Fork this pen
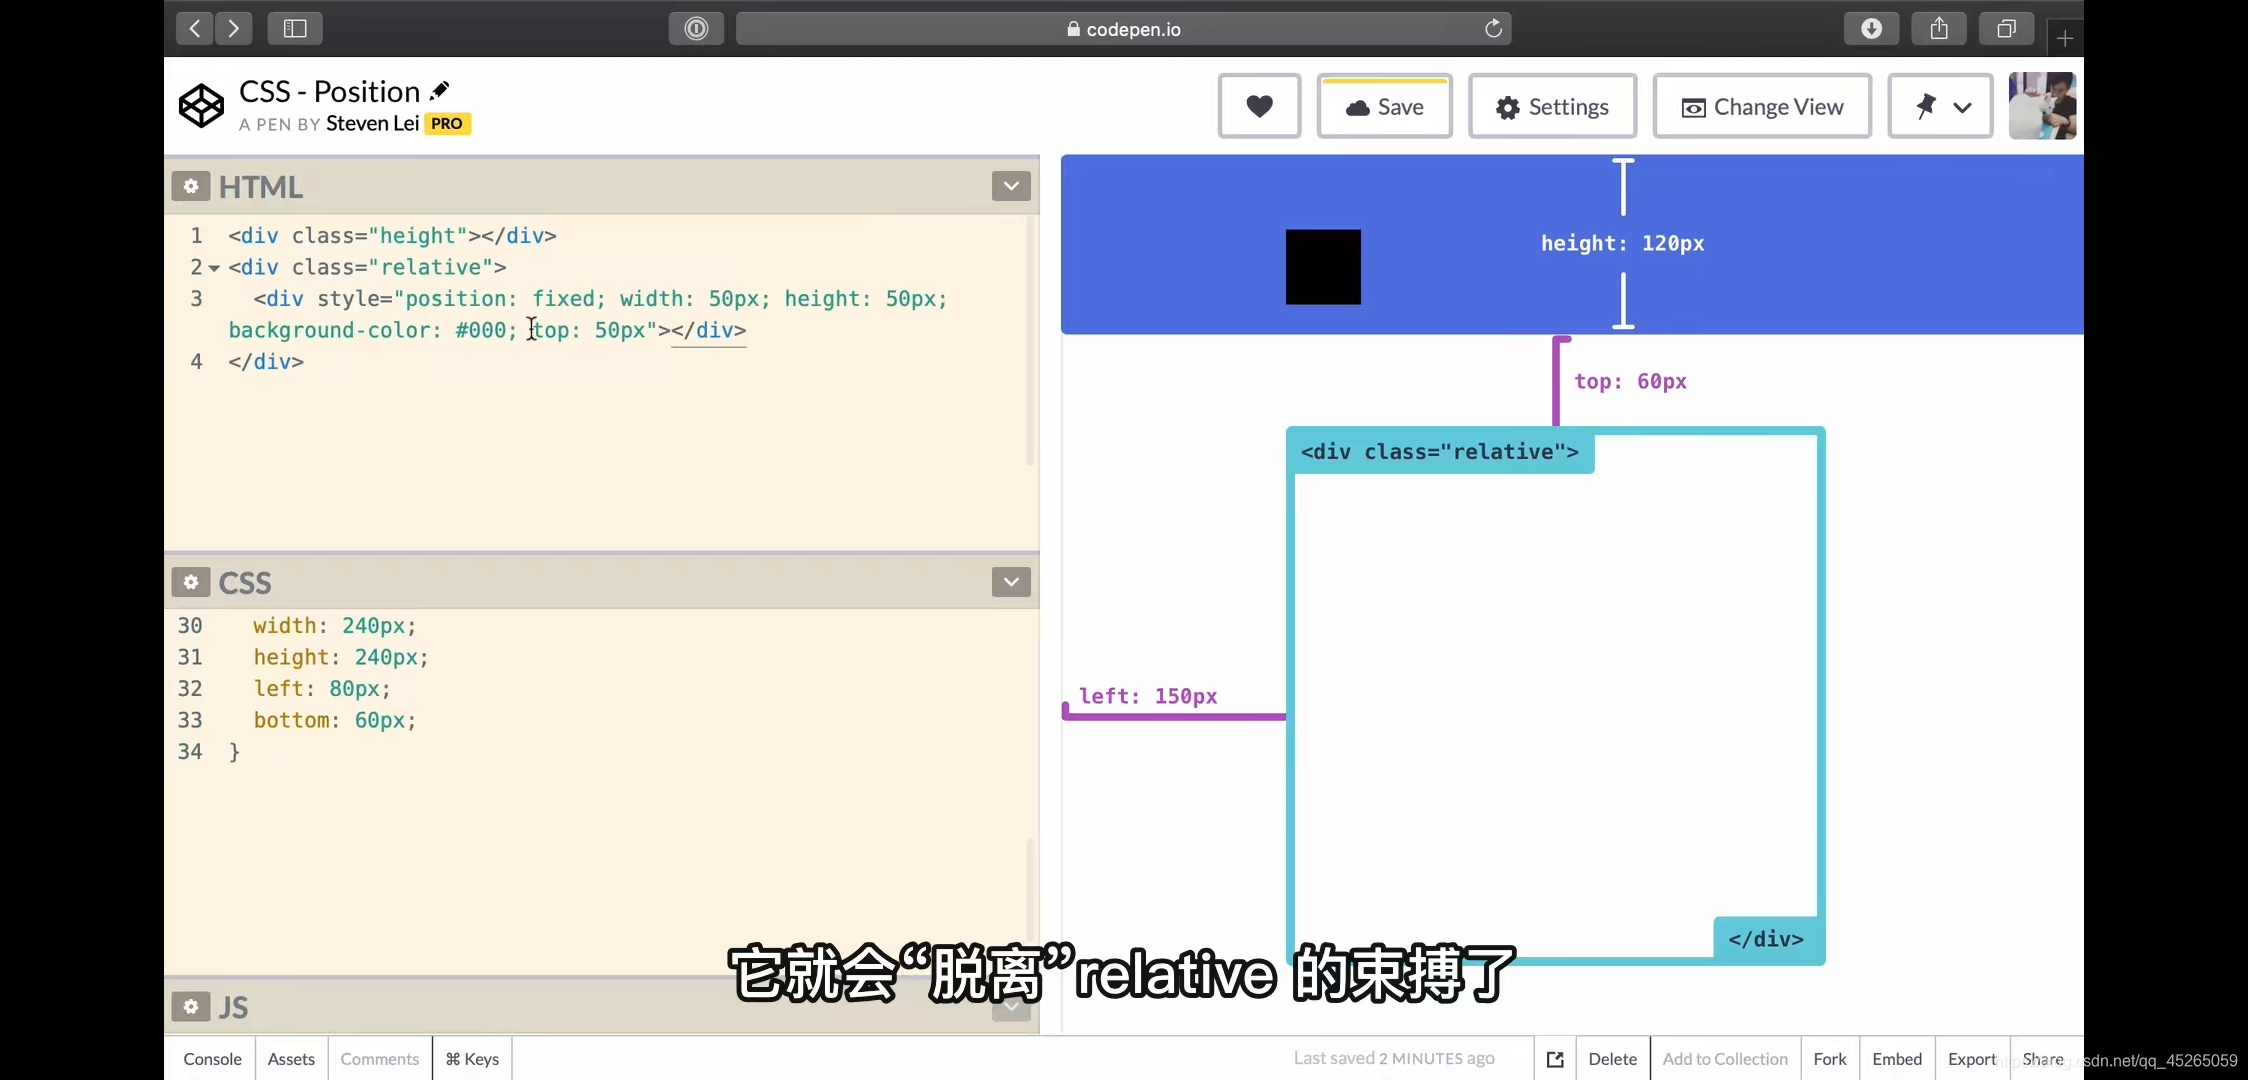Image resolution: width=2248 pixels, height=1080 pixels. pos(1830,1059)
